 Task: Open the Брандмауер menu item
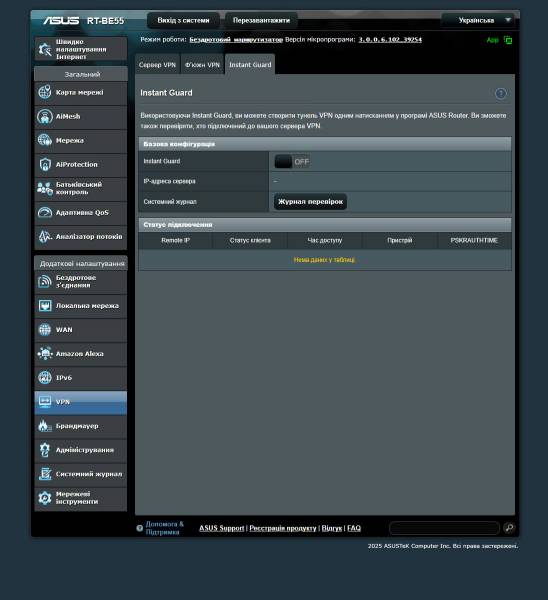pyautogui.click(x=81, y=426)
